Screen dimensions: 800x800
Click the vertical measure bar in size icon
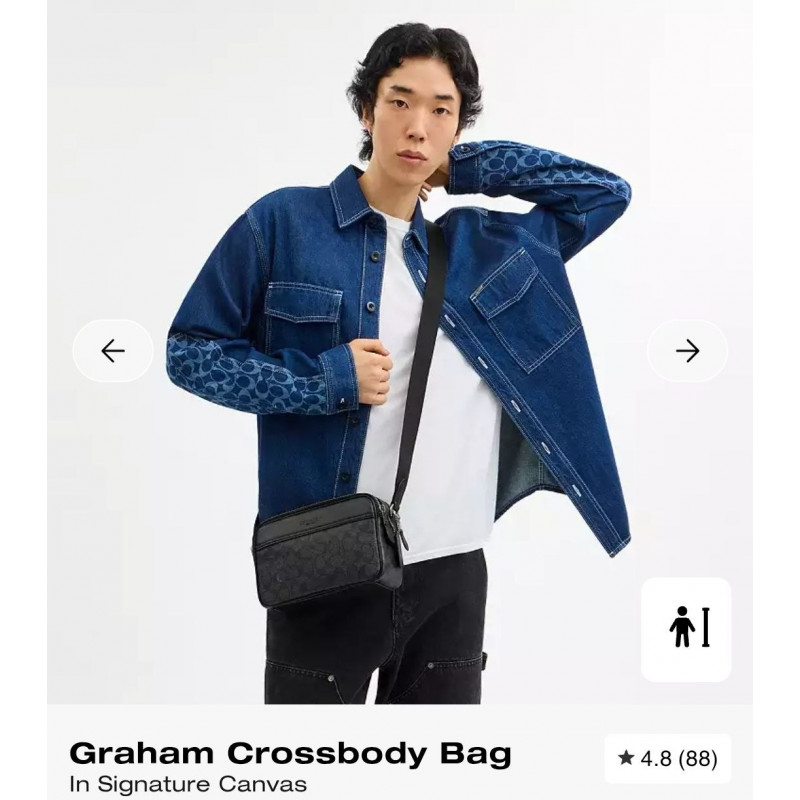tap(706, 627)
